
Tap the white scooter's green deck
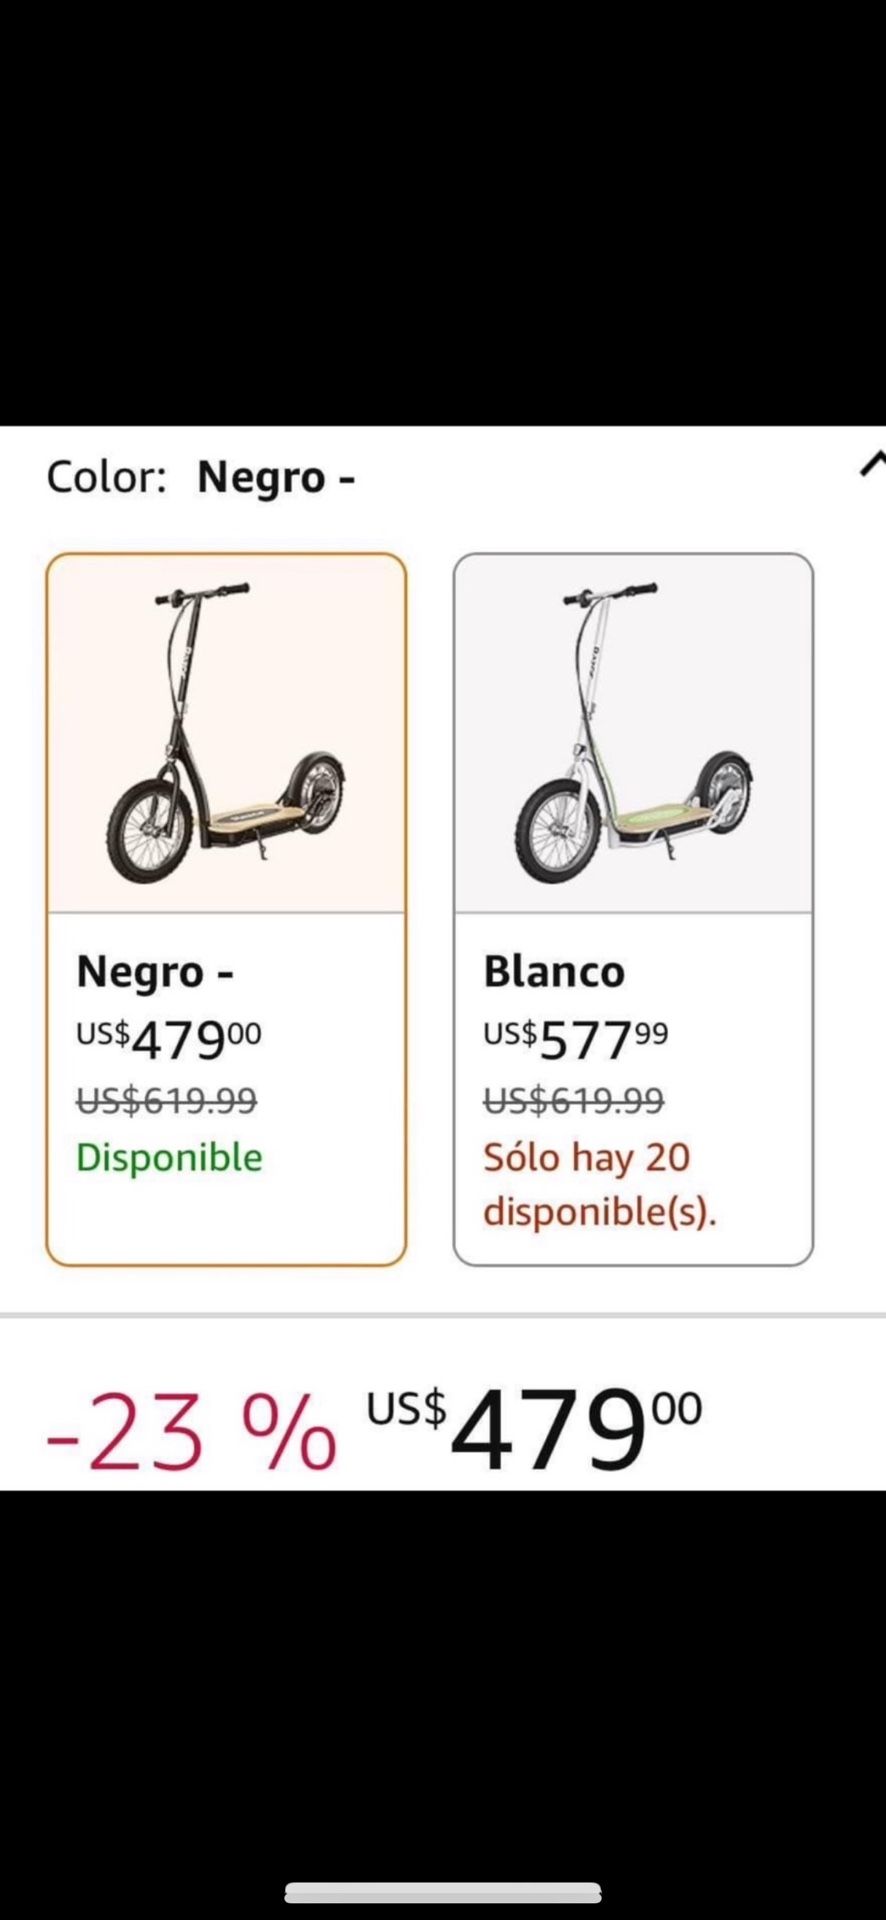point(660,813)
